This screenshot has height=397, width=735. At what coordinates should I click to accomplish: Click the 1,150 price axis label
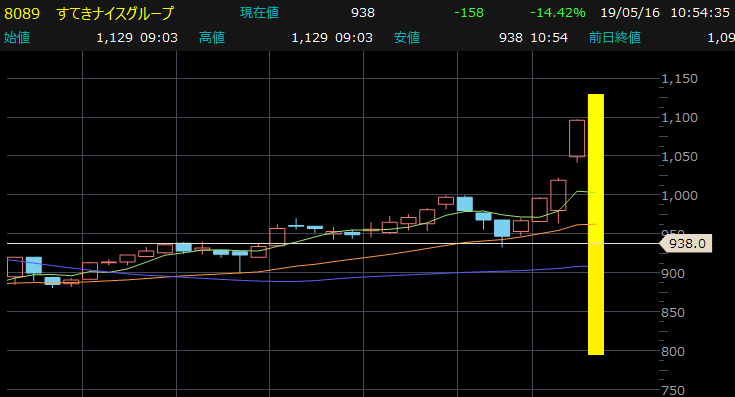click(x=679, y=79)
